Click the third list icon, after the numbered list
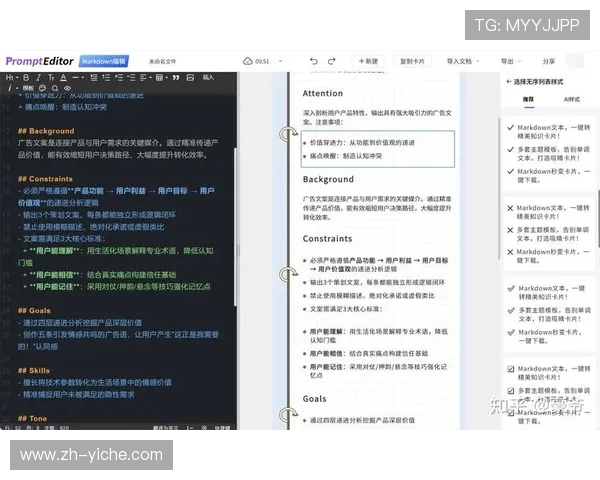600x480 pixels. (119, 78)
